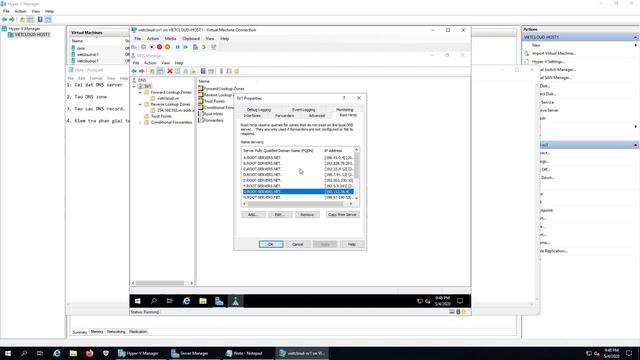Viewport: 640px width, 360px height.
Task: Switch to the Monitoring tab
Action: click(x=344, y=110)
